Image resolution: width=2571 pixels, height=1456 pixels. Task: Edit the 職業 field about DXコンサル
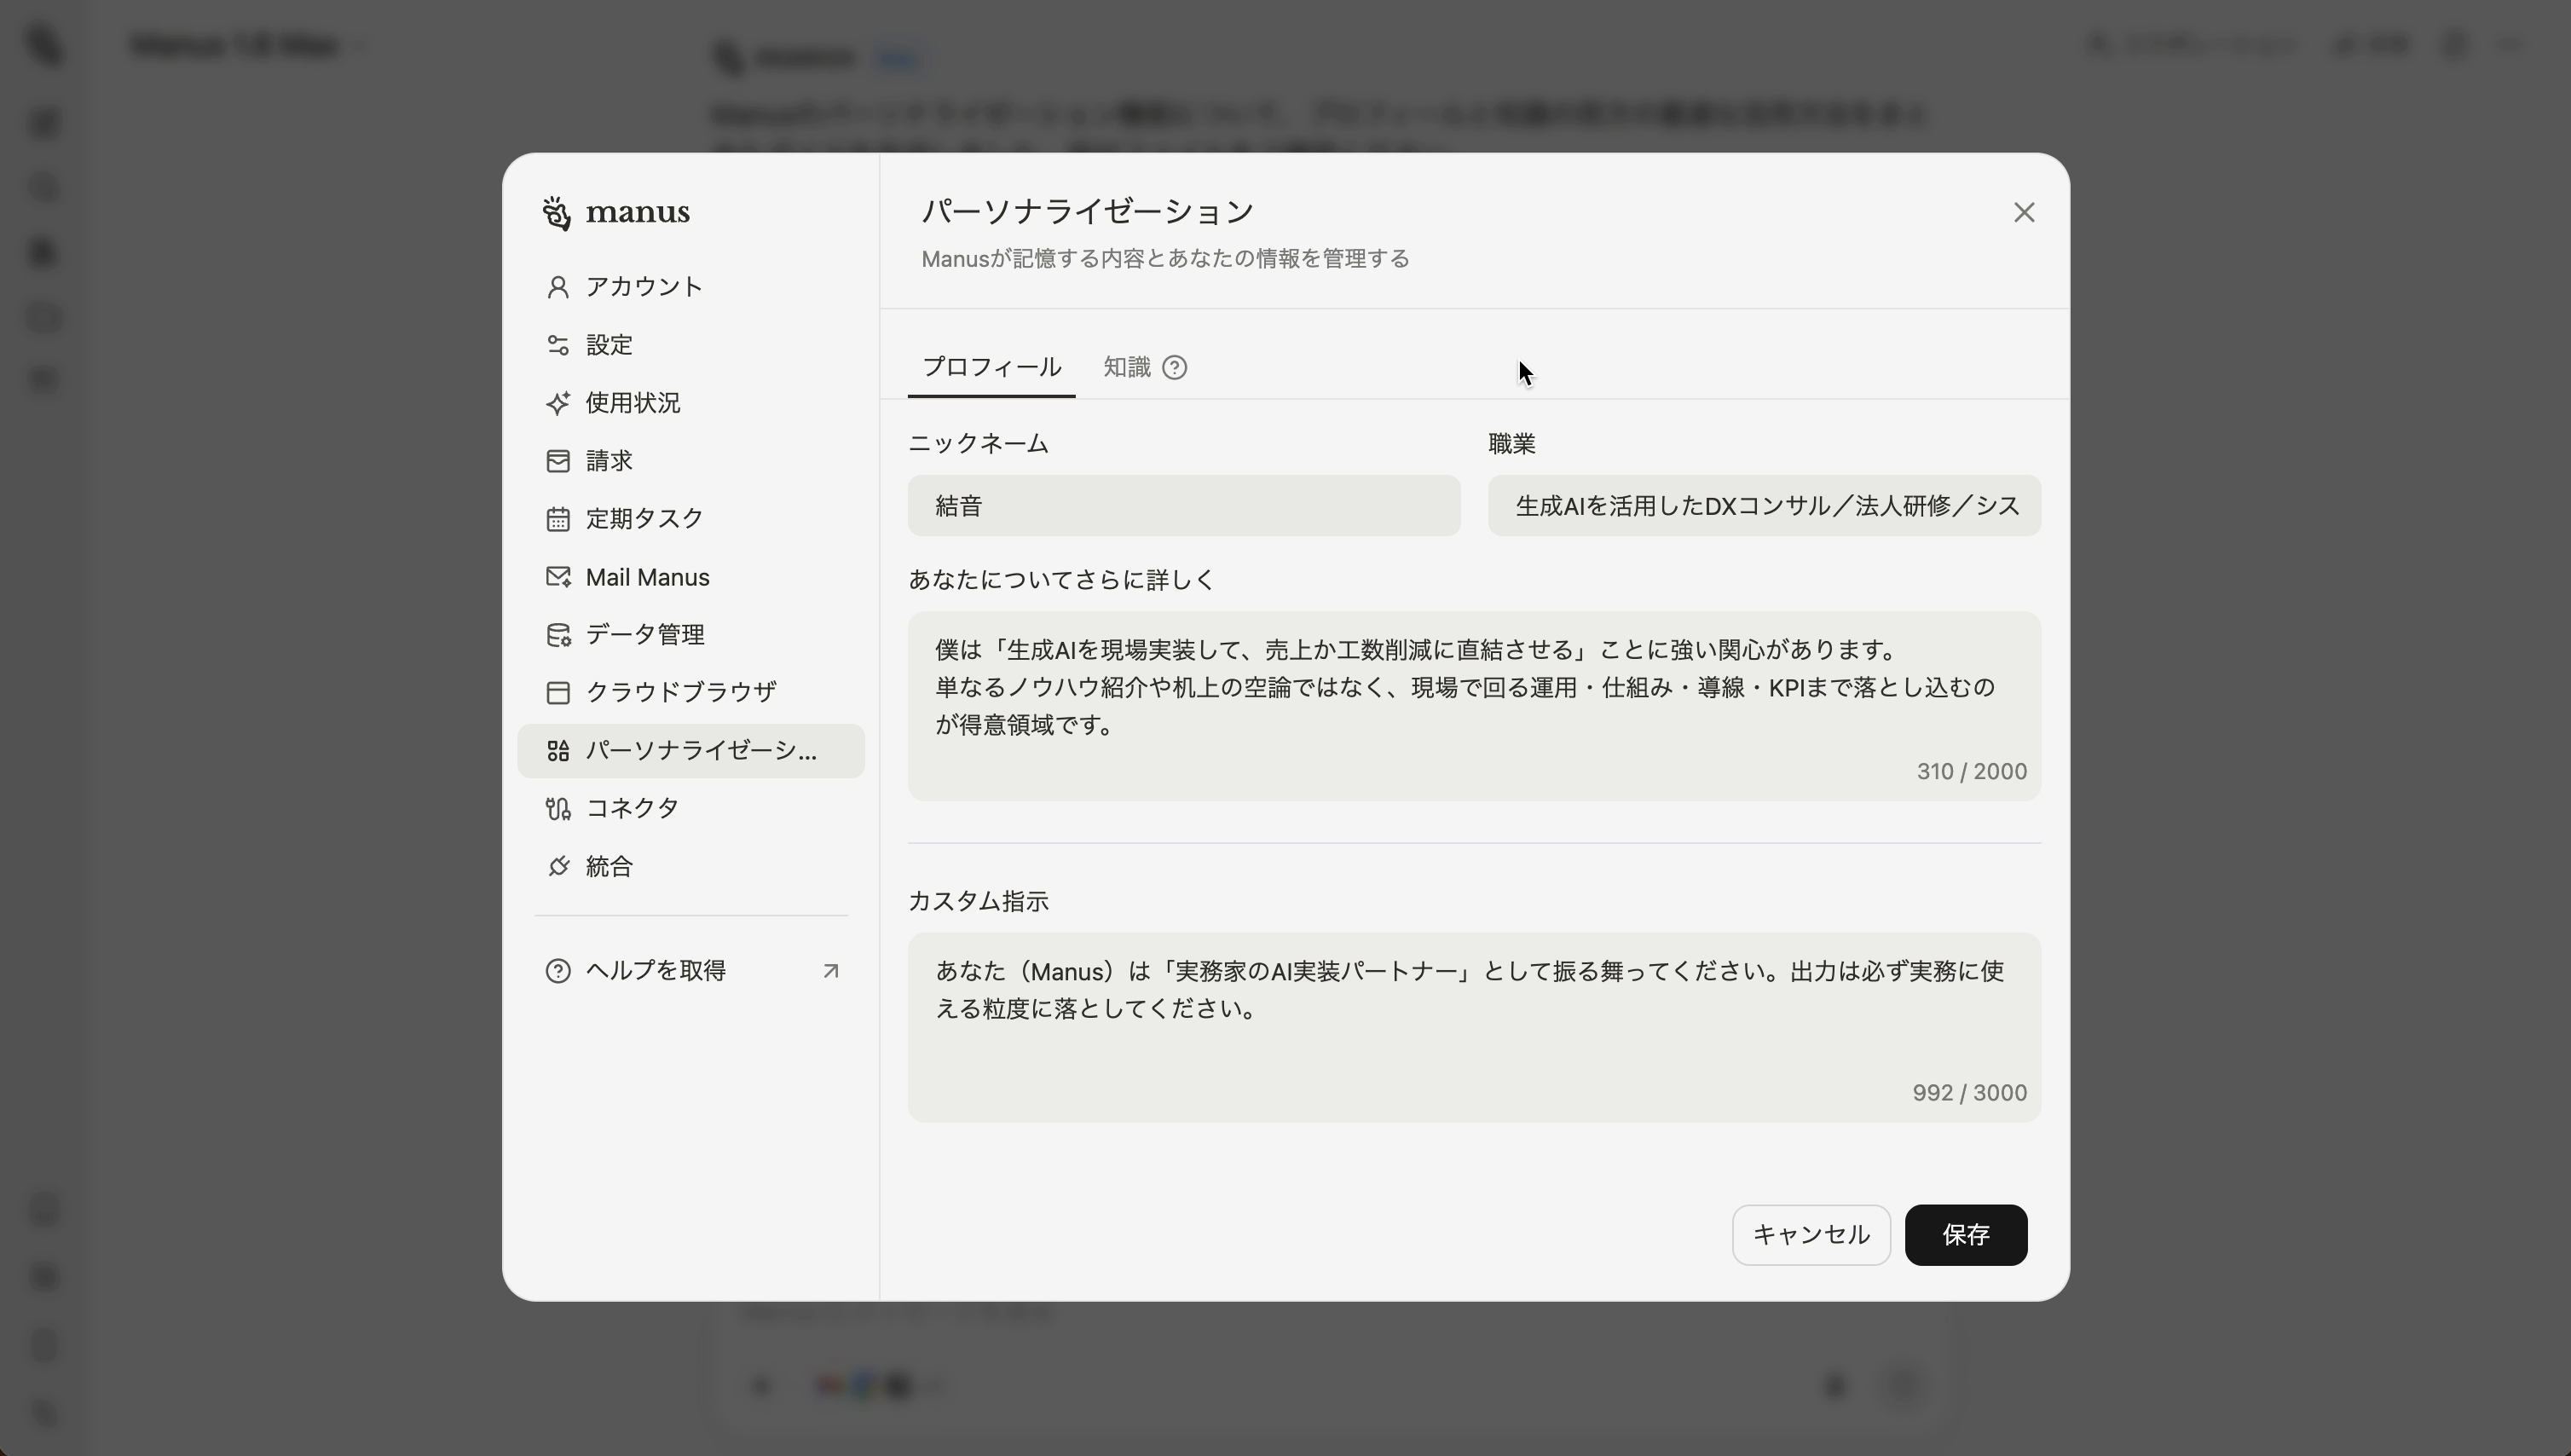(x=1763, y=506)
